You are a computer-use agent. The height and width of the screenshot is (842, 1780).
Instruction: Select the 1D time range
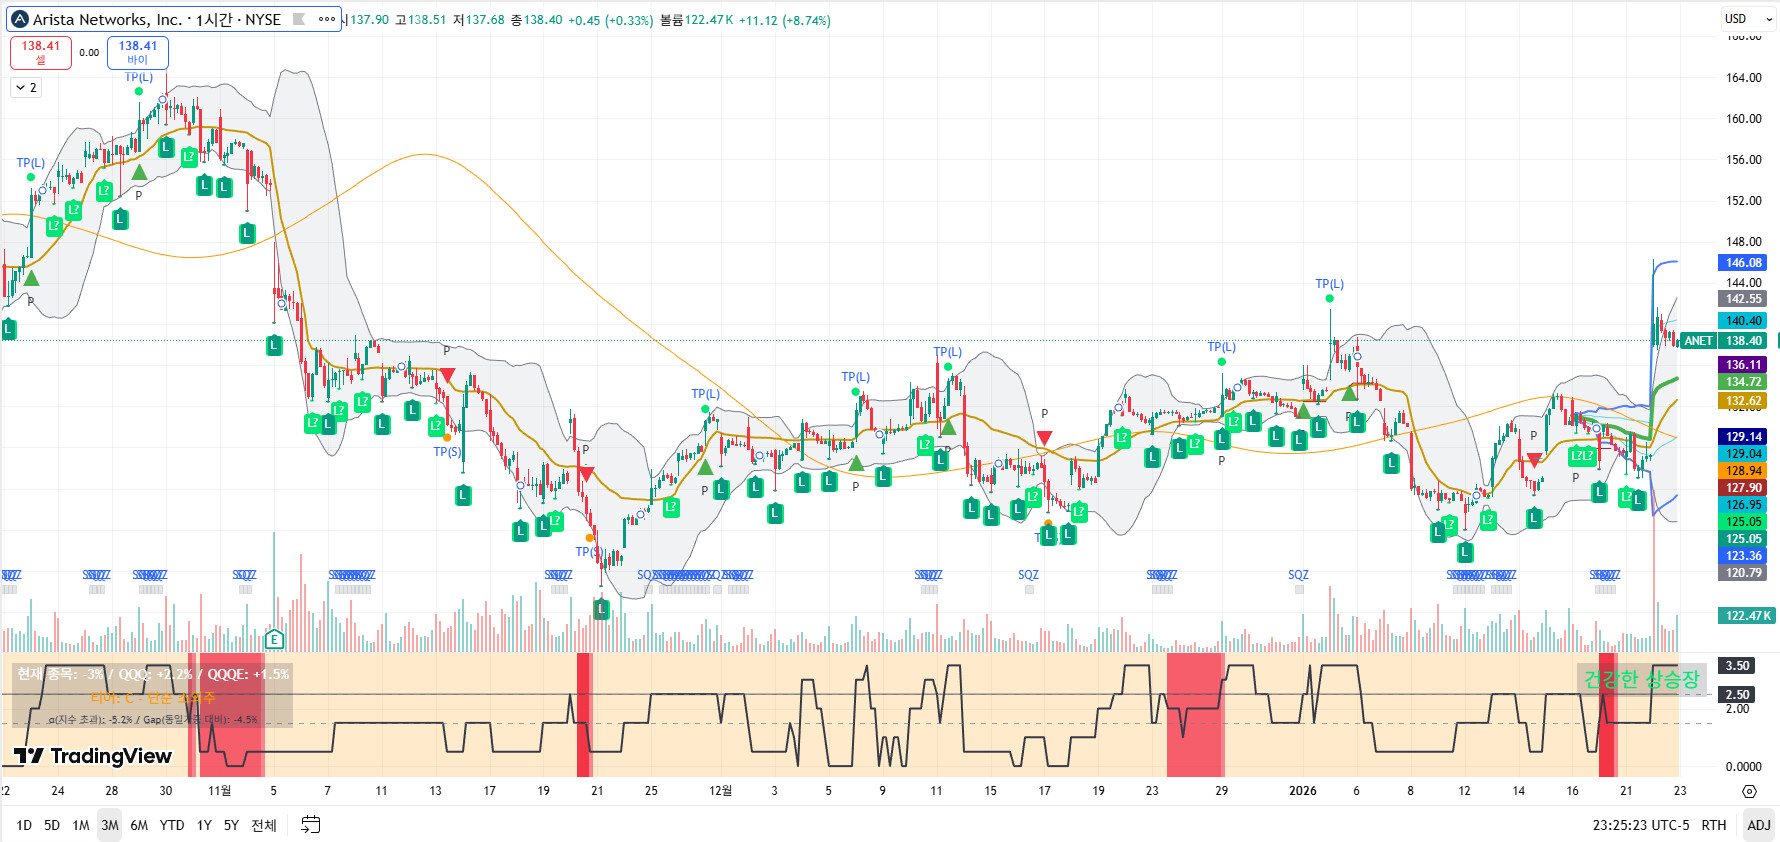click(x=24, y=825)
